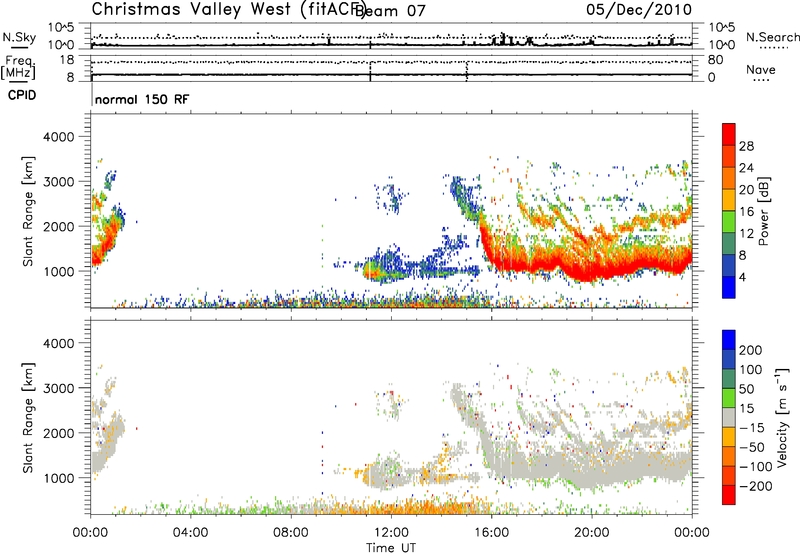Click the "24" power color bar label

point(746,168)
